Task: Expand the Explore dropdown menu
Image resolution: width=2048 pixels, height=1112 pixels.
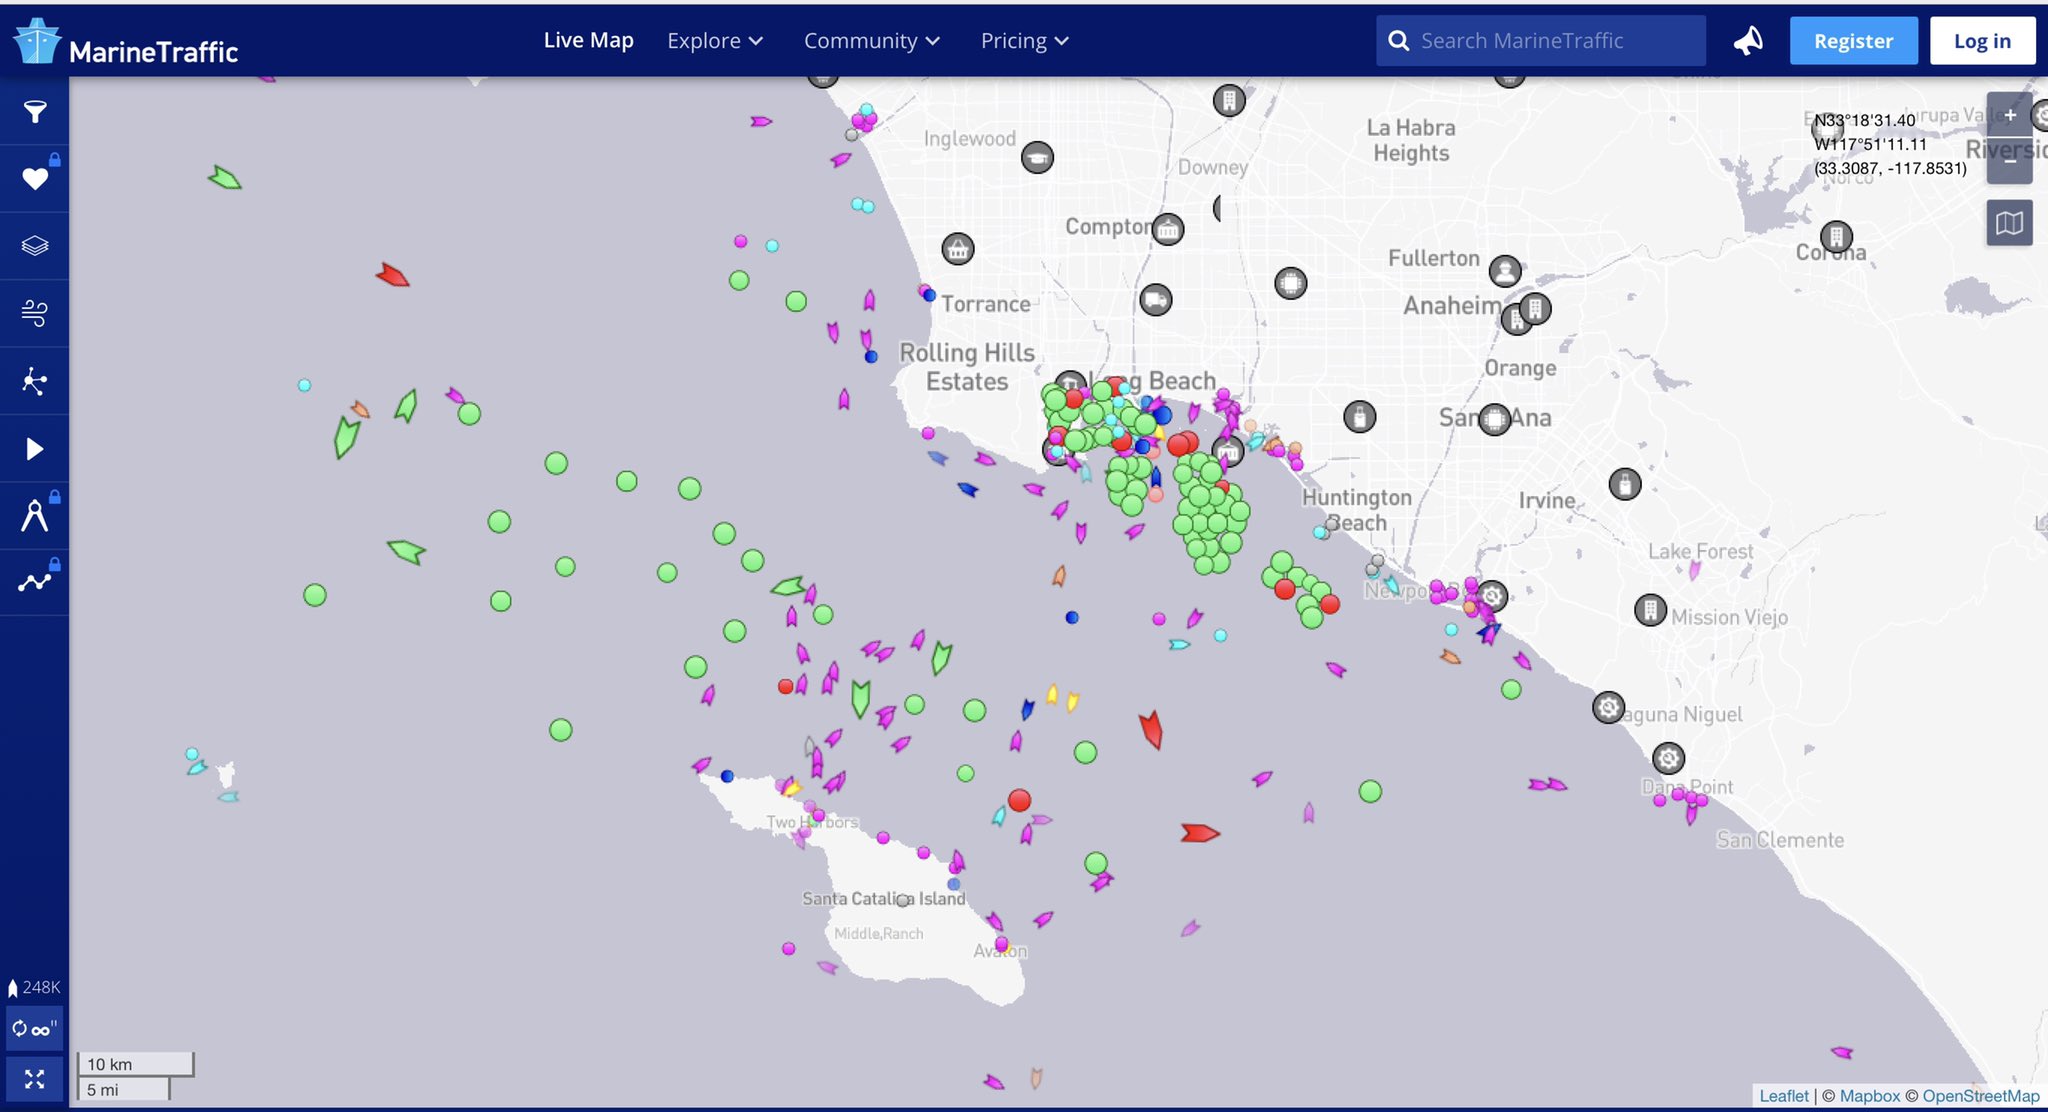Action: 714,40
